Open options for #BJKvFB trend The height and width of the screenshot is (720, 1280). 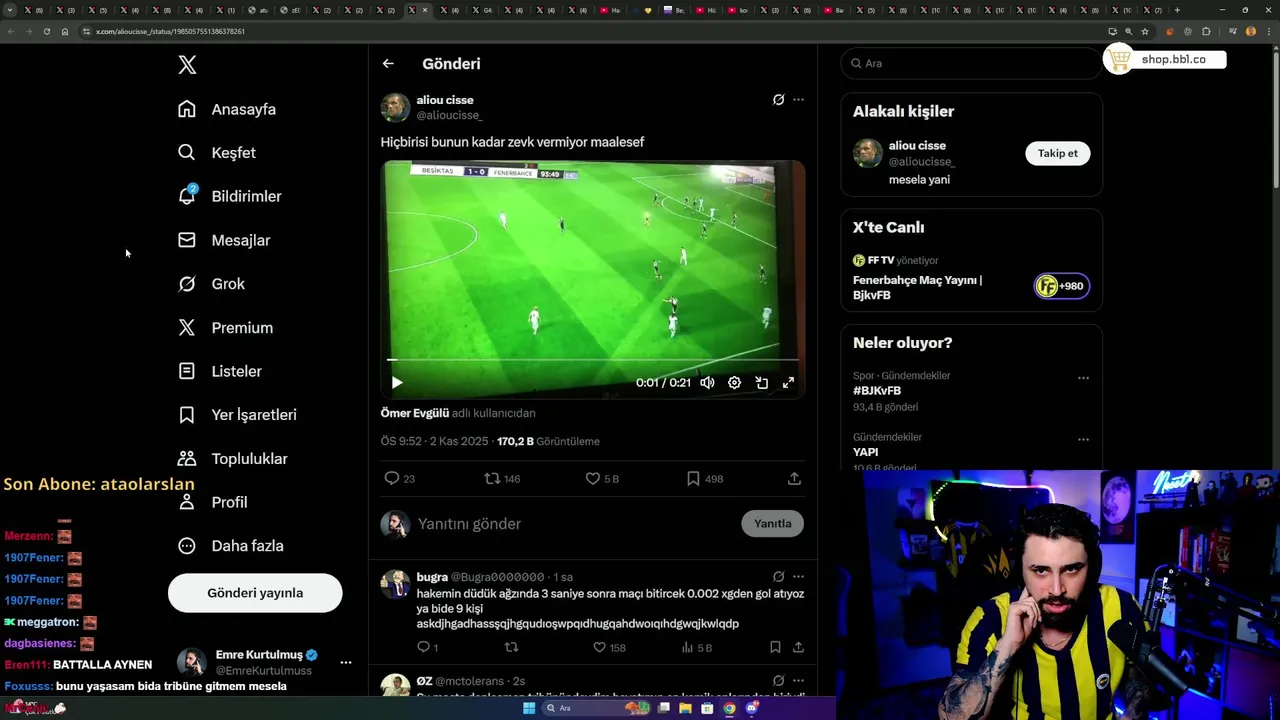(1083, 378)
